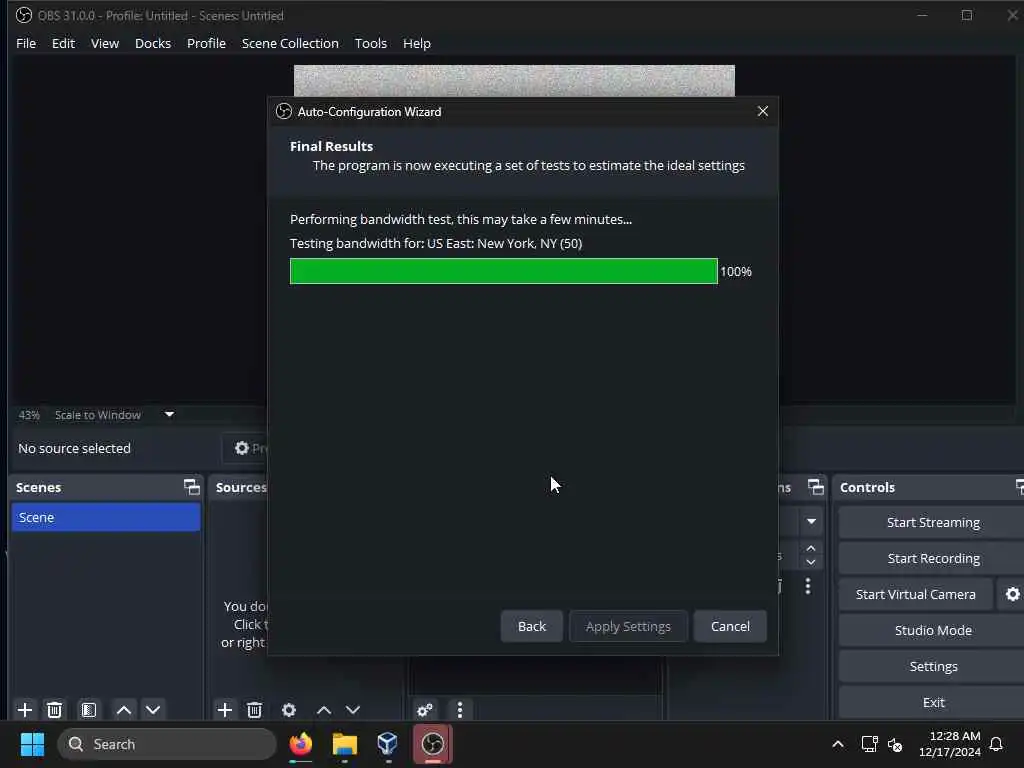This screenshot has height=768, width=1024.
Task: Add a new source with plus icon
Action: (225, 710)
